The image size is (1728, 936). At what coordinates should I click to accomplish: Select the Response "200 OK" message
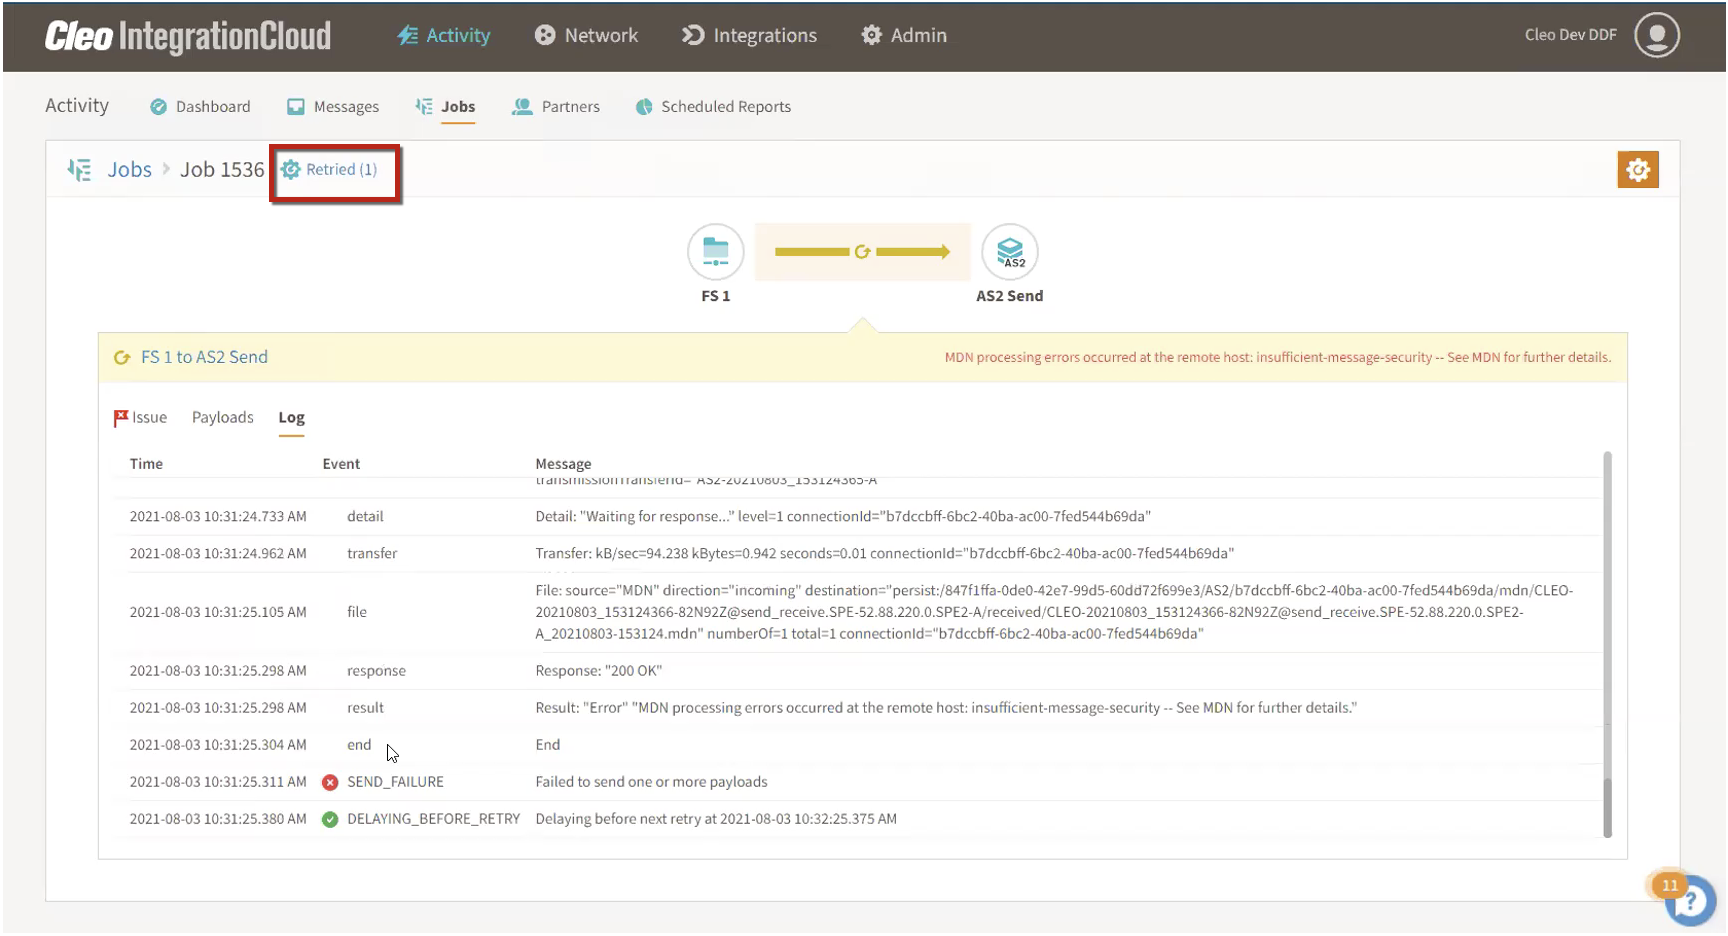(599, 671)
